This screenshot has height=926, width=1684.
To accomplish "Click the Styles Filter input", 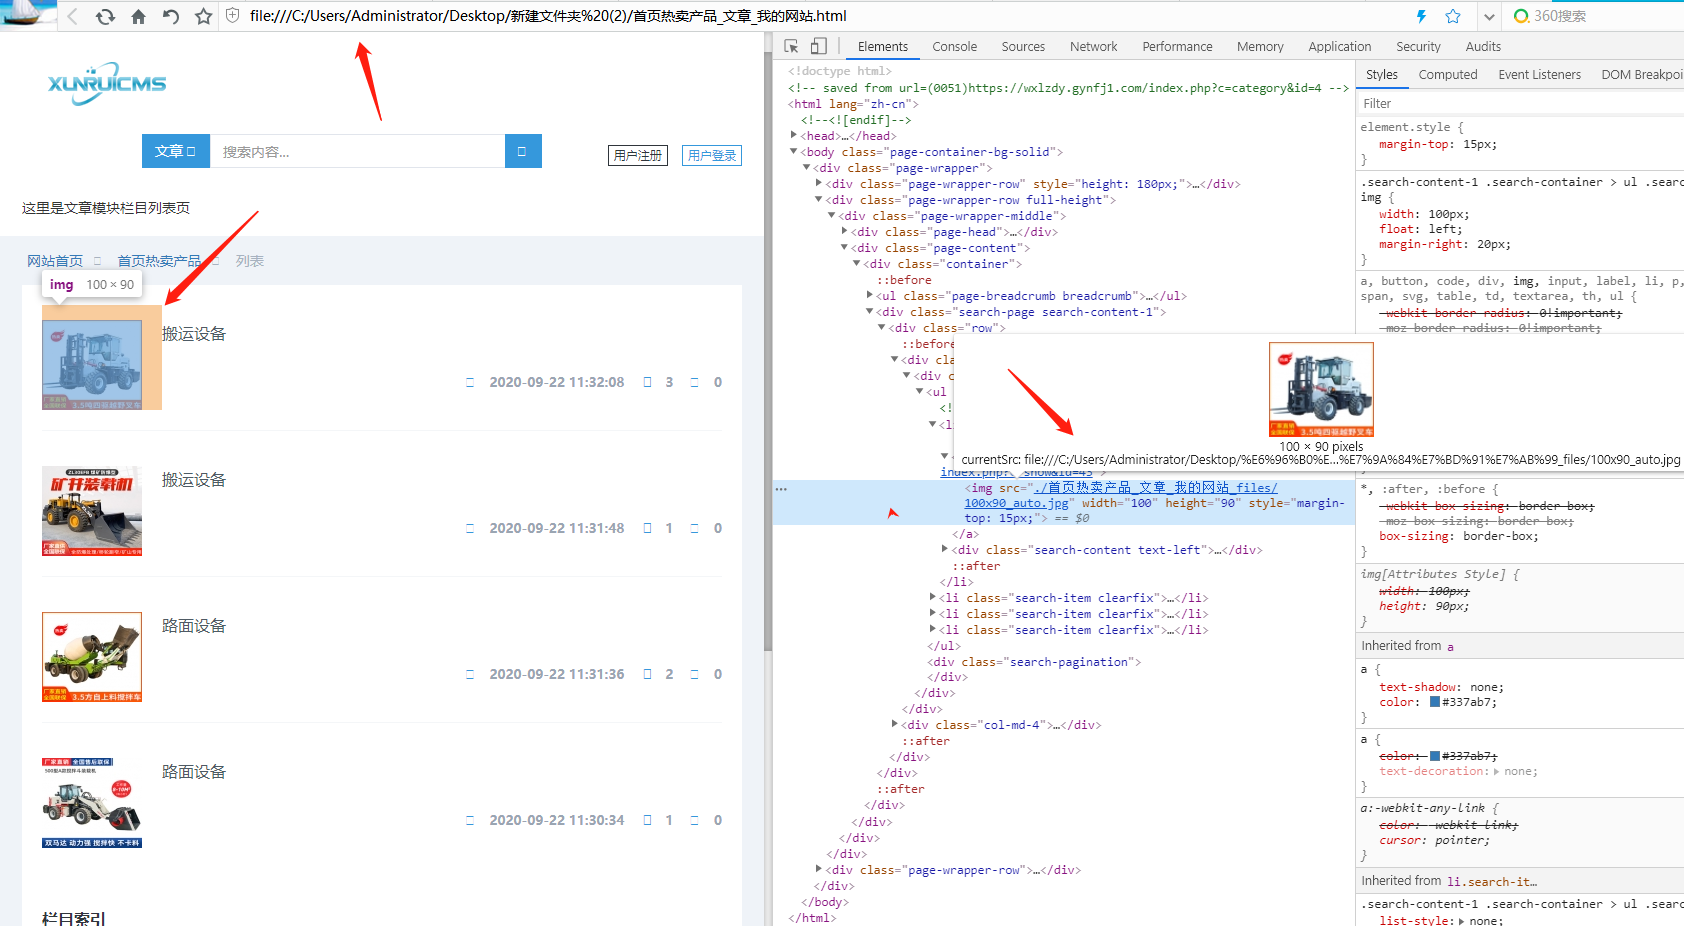I will point(1520,103).
